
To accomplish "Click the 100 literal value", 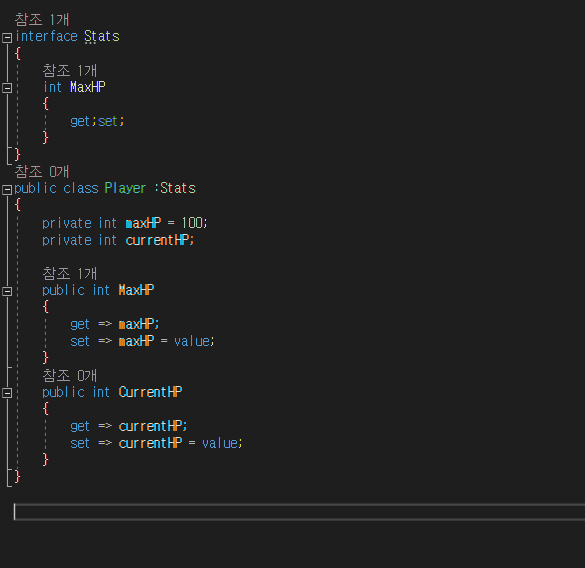I will (x=192, y=223).
